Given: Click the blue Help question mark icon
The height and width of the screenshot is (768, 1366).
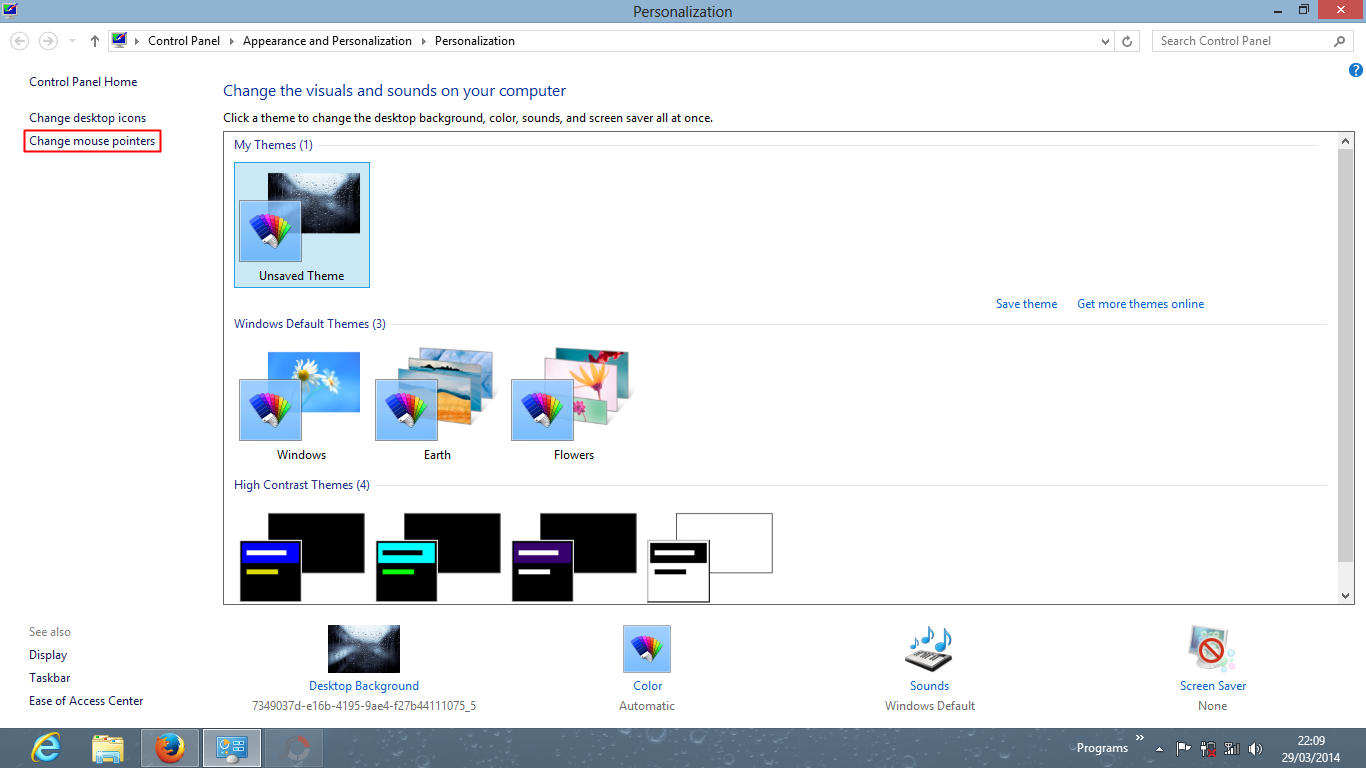Looking at the screenshot, I should pyautogui.click(x=1356, y=70).
